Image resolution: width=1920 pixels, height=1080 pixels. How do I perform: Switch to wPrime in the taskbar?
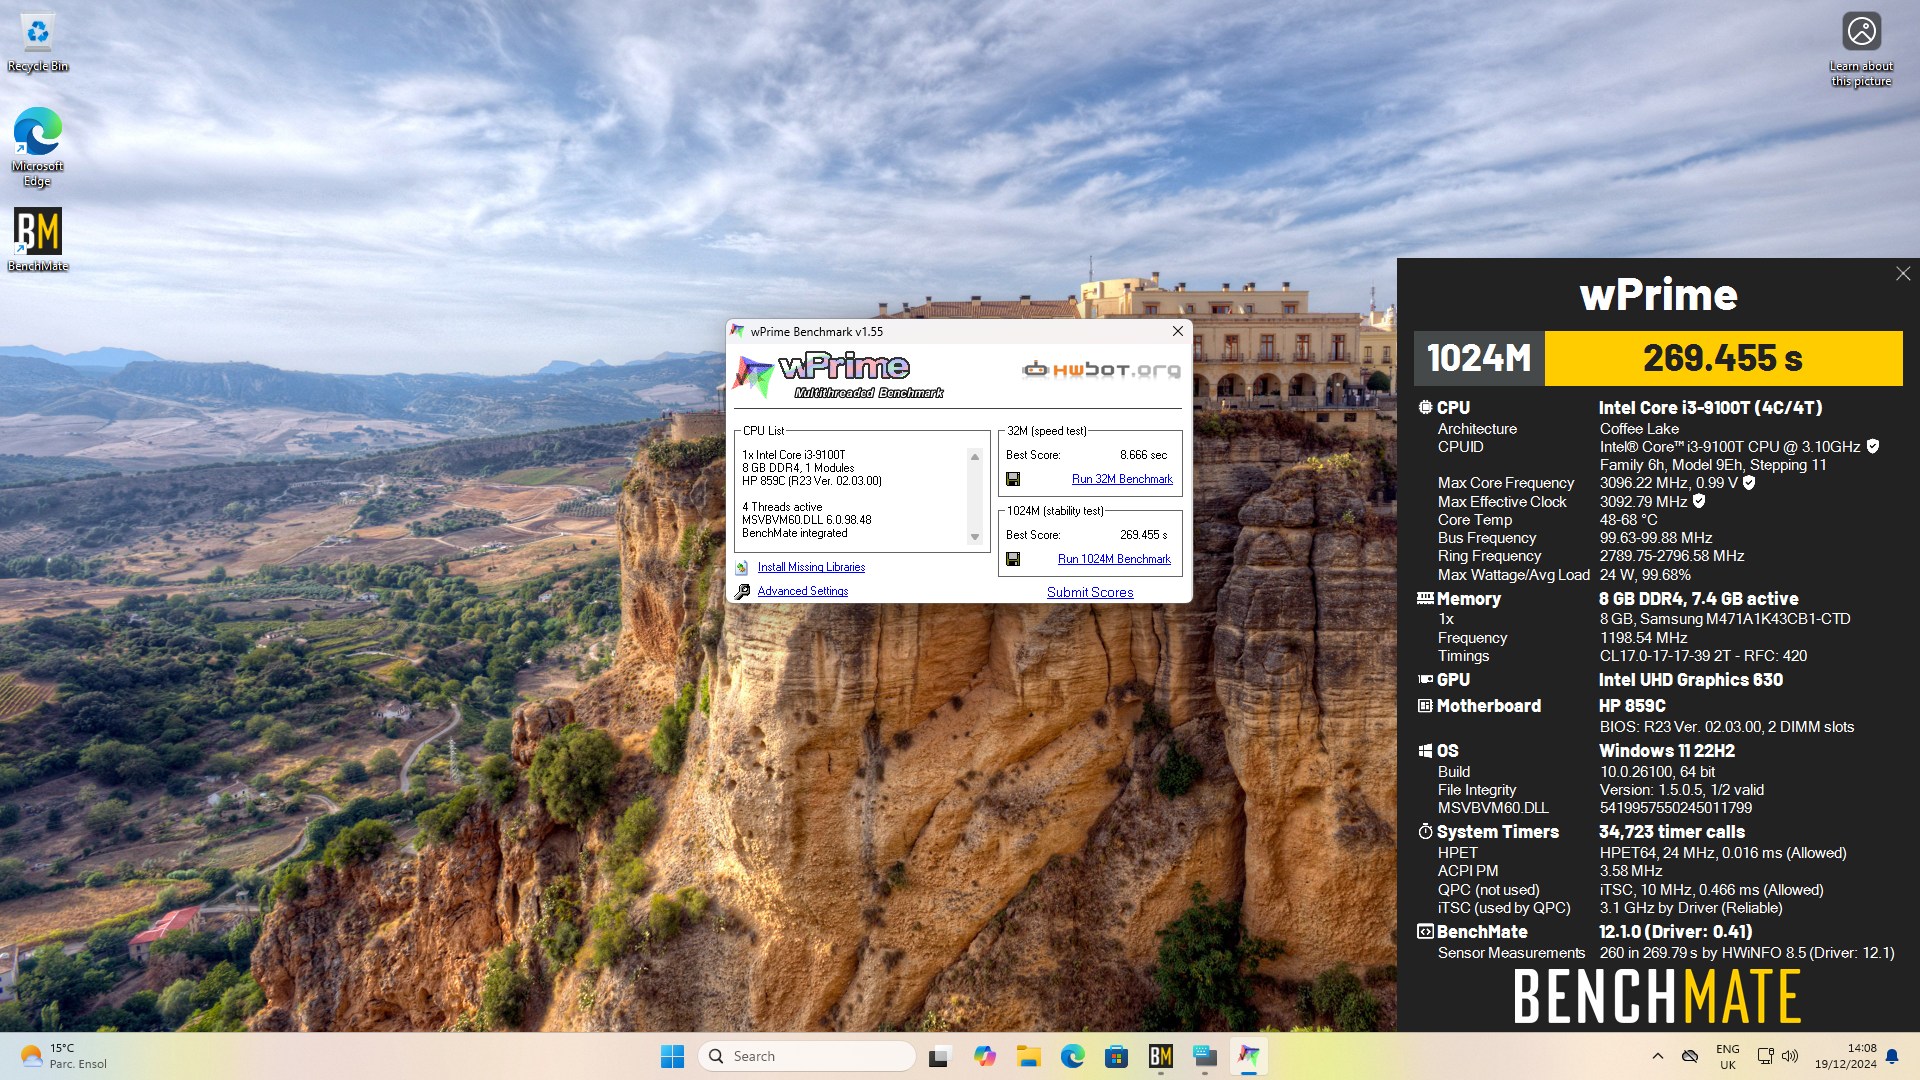pos(1249,1056)
